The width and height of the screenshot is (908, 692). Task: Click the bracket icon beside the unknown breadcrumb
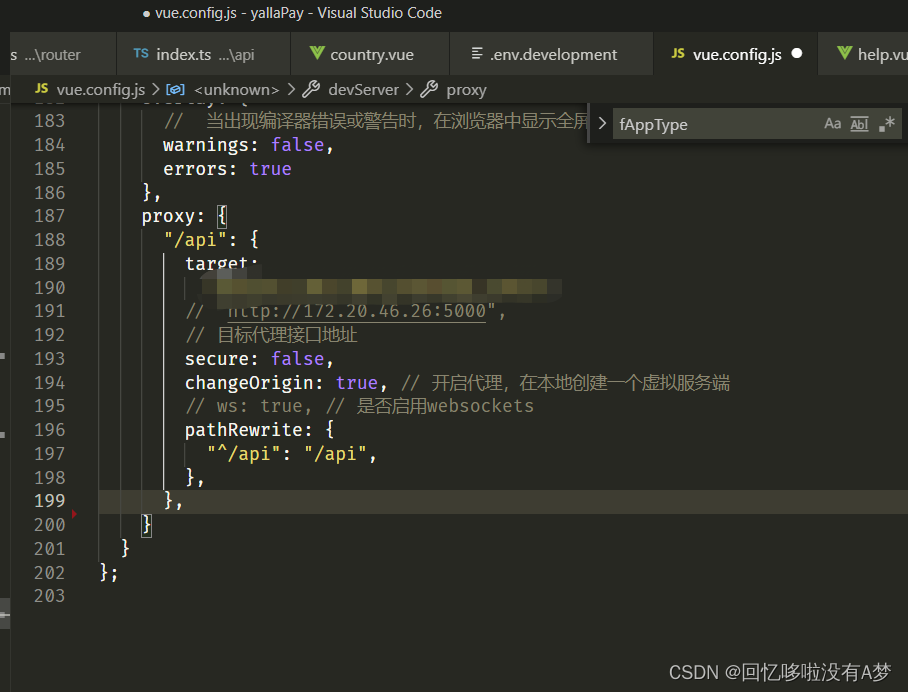(x=175, y=89)
